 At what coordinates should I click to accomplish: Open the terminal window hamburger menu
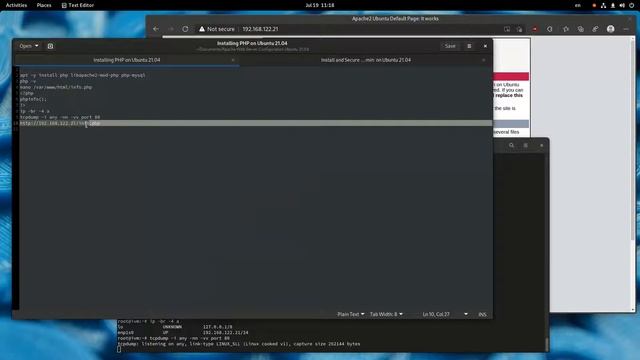pos(526,145)
